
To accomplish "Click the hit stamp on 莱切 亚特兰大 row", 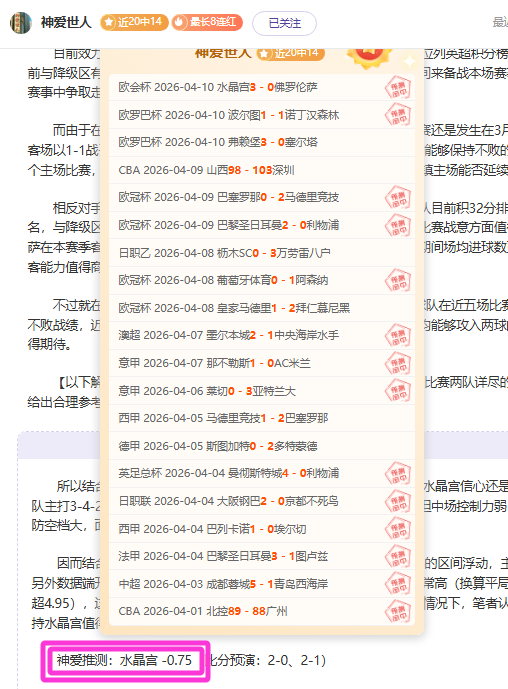I will click(x=398, y=391).
